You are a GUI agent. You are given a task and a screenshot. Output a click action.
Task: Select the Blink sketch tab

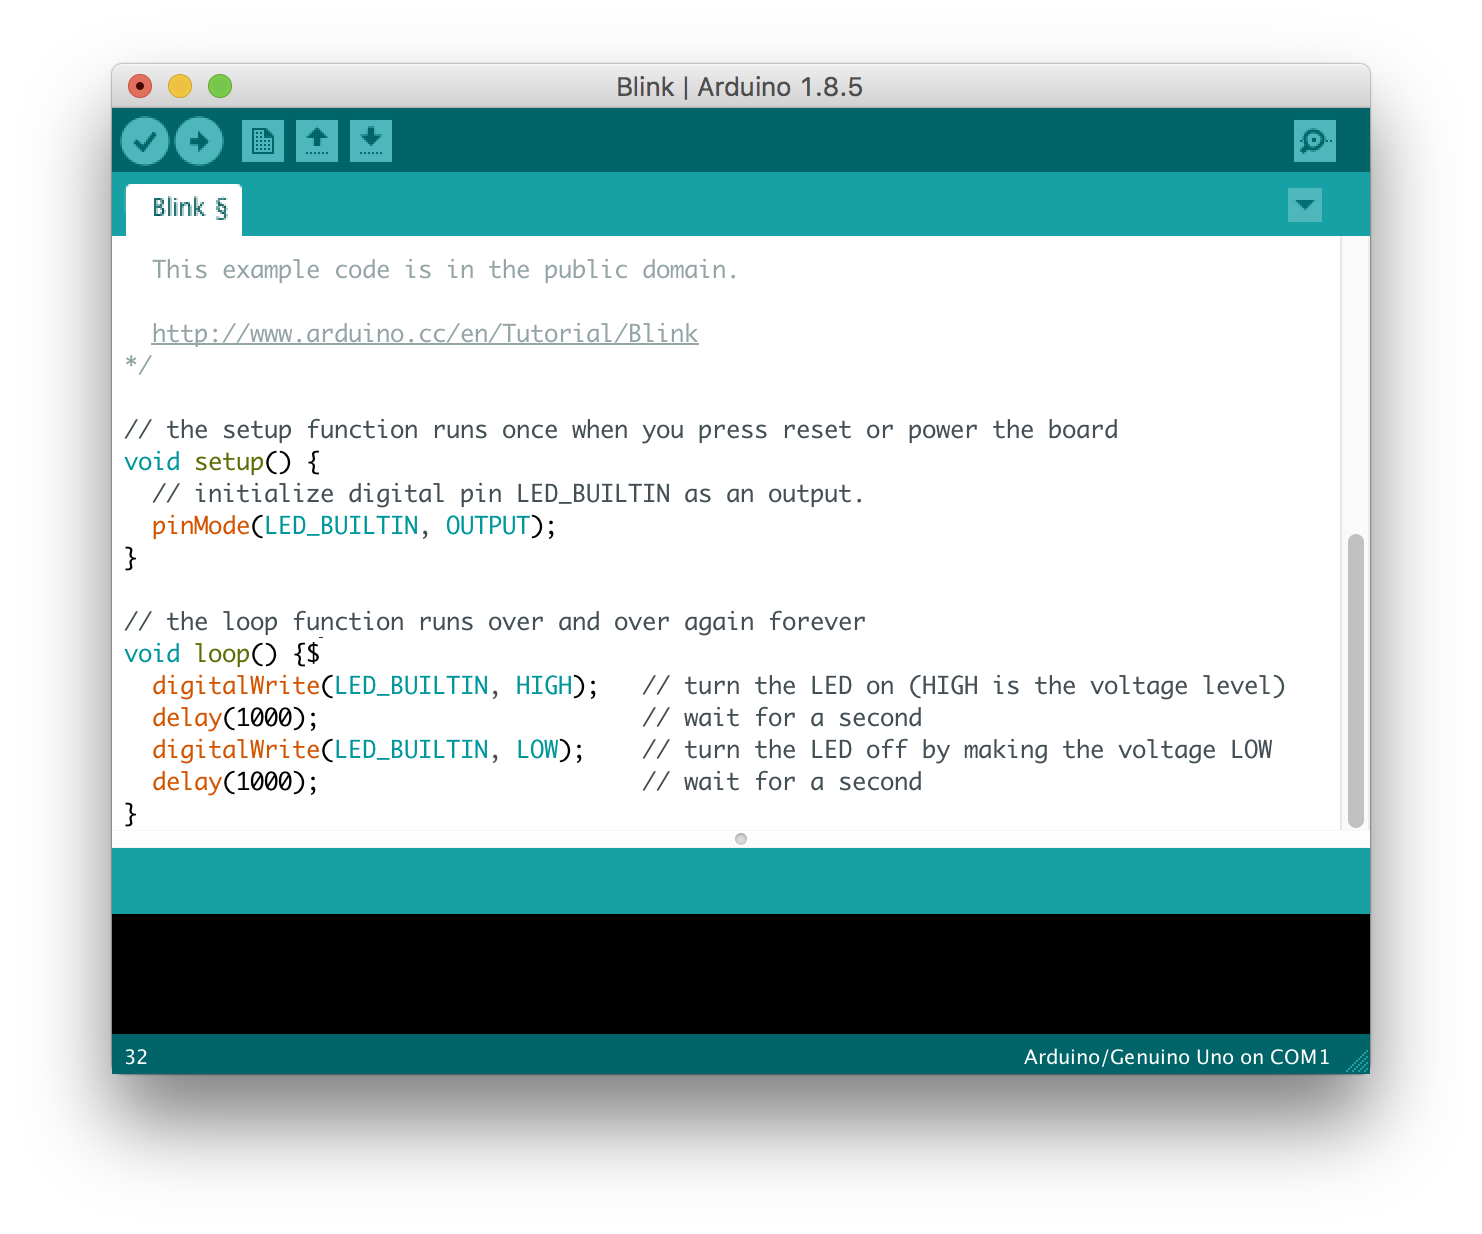[182, 208]
